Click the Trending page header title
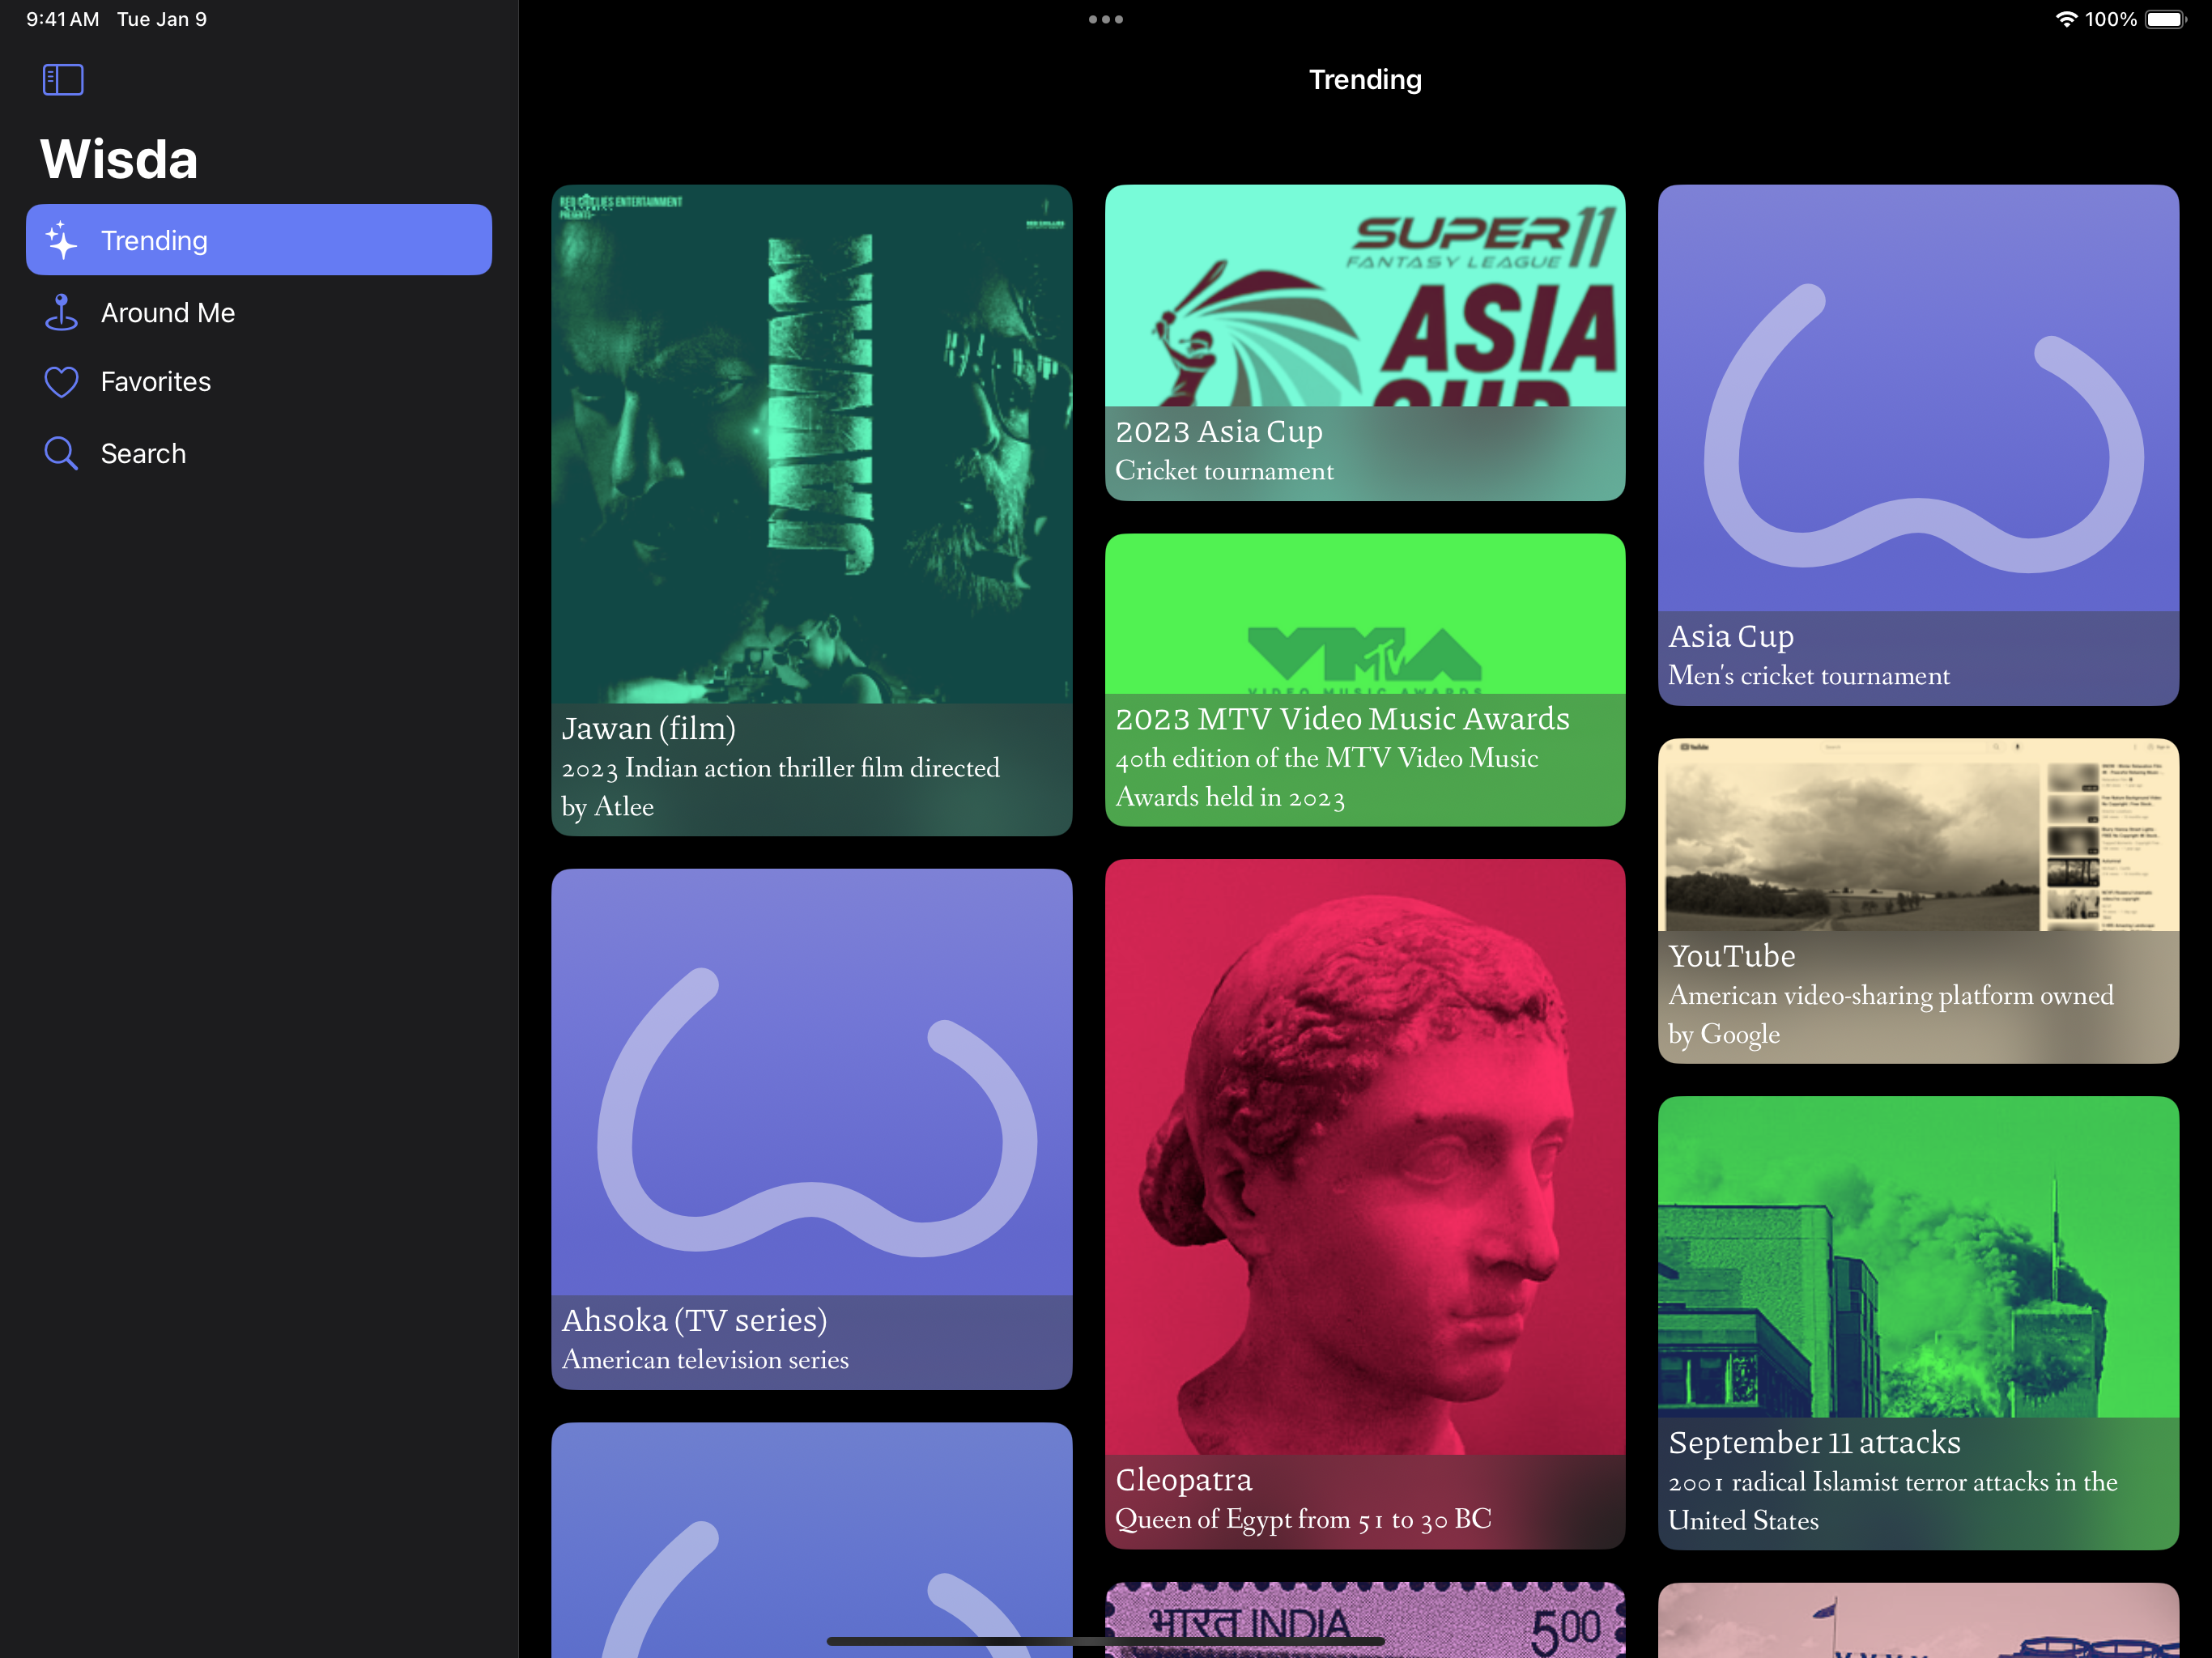 tap(1365, 79)
